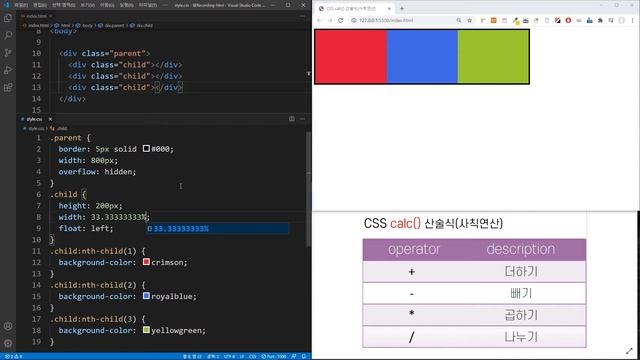The width and height of the screenshot is (640, 360).
Task: Select the index.html editor tab
Action: pos(36,16)
